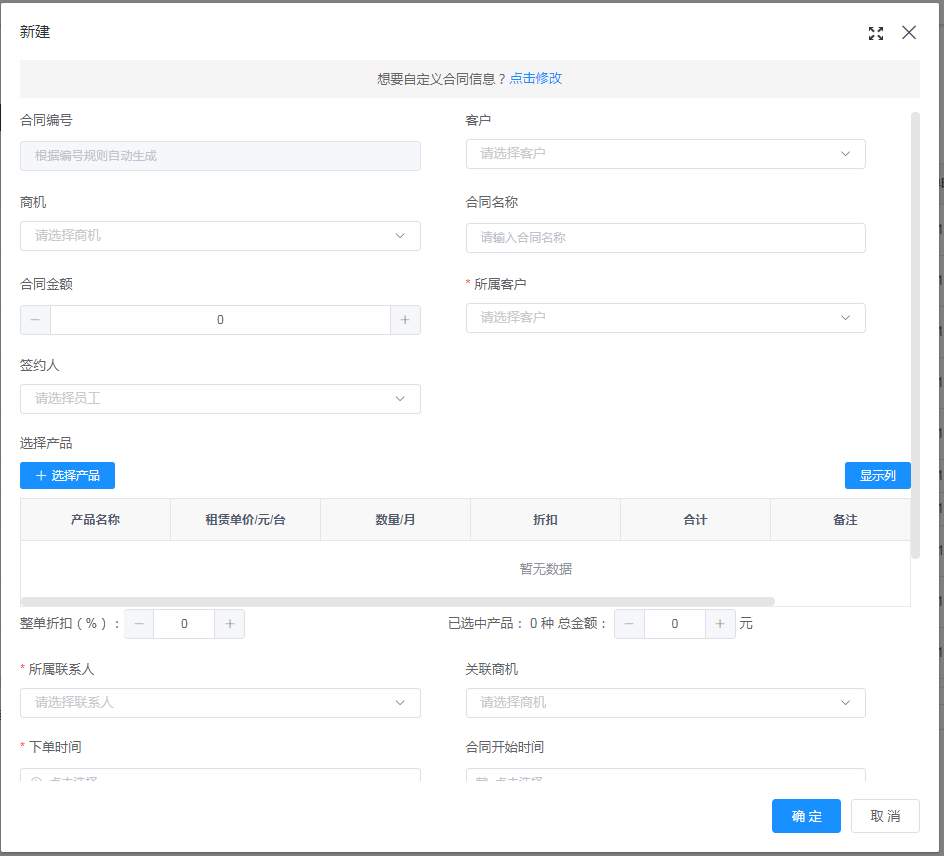Decrease 总金额 using the minus icon

[629, 624]
